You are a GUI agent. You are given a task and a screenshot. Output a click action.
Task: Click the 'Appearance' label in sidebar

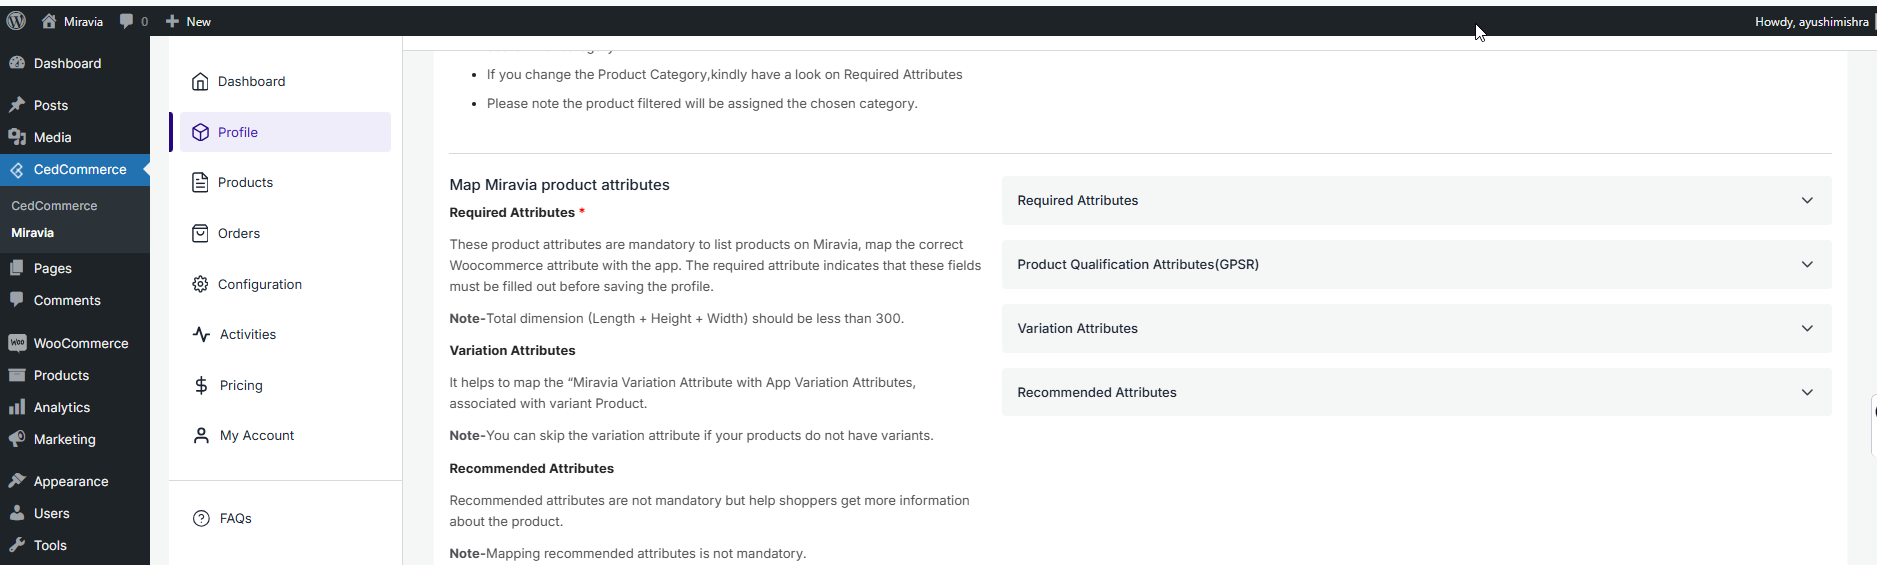coord(71,481)
